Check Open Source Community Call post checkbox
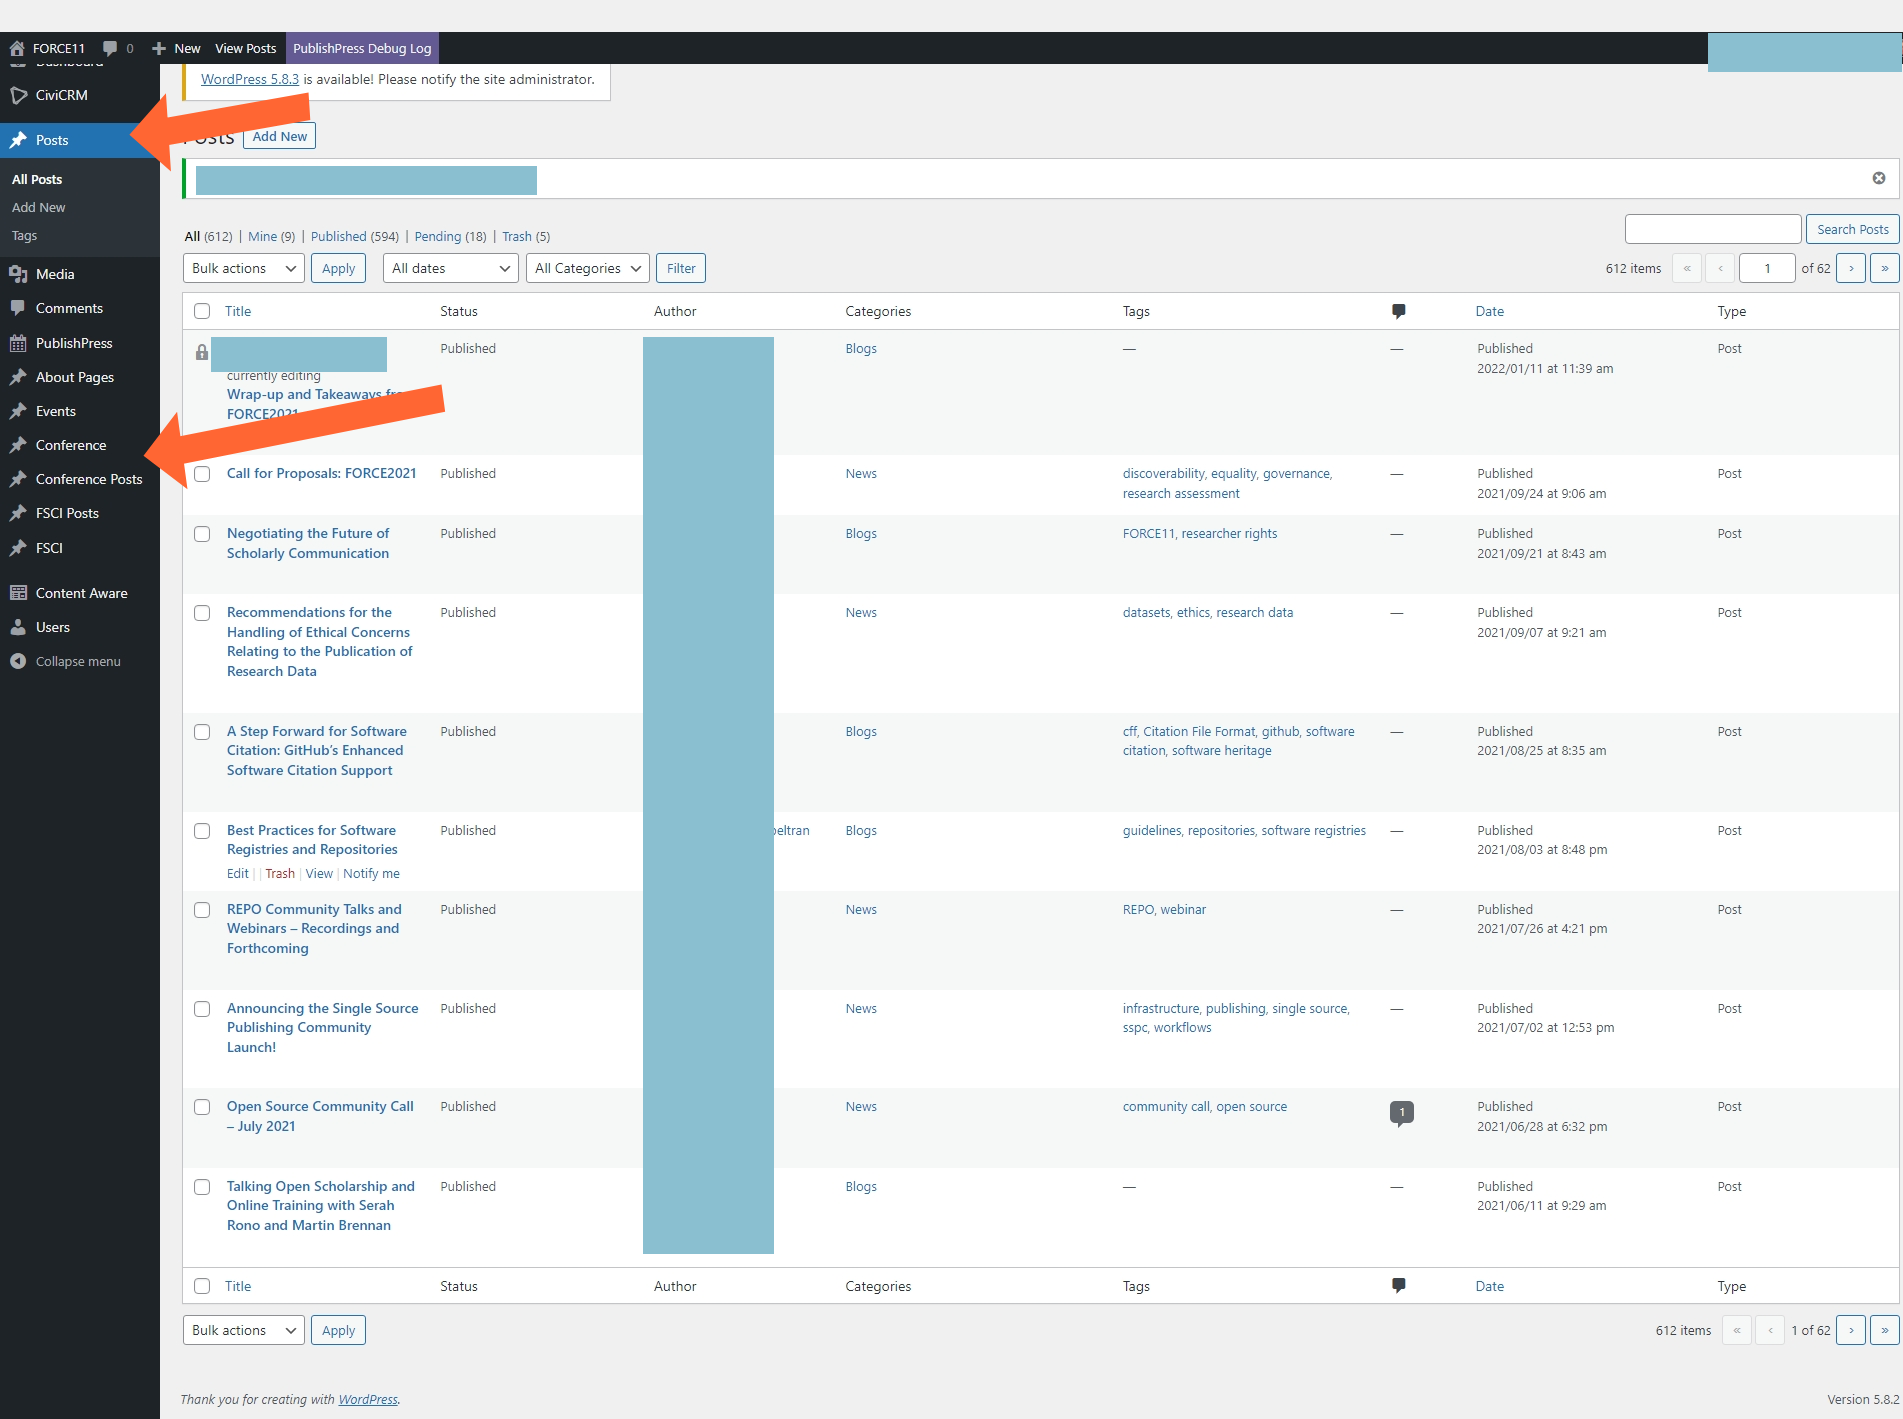Viewport: 1903px width, 1419px height. point(202,1107)
